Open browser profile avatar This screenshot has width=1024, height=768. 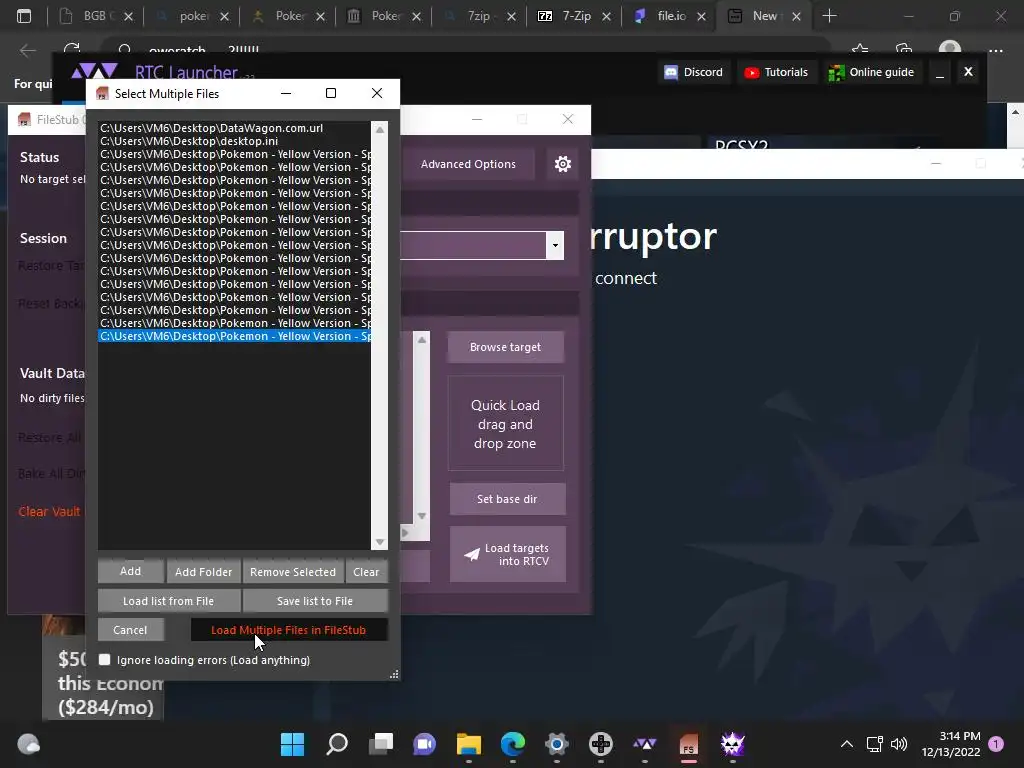tap(950, 50)
